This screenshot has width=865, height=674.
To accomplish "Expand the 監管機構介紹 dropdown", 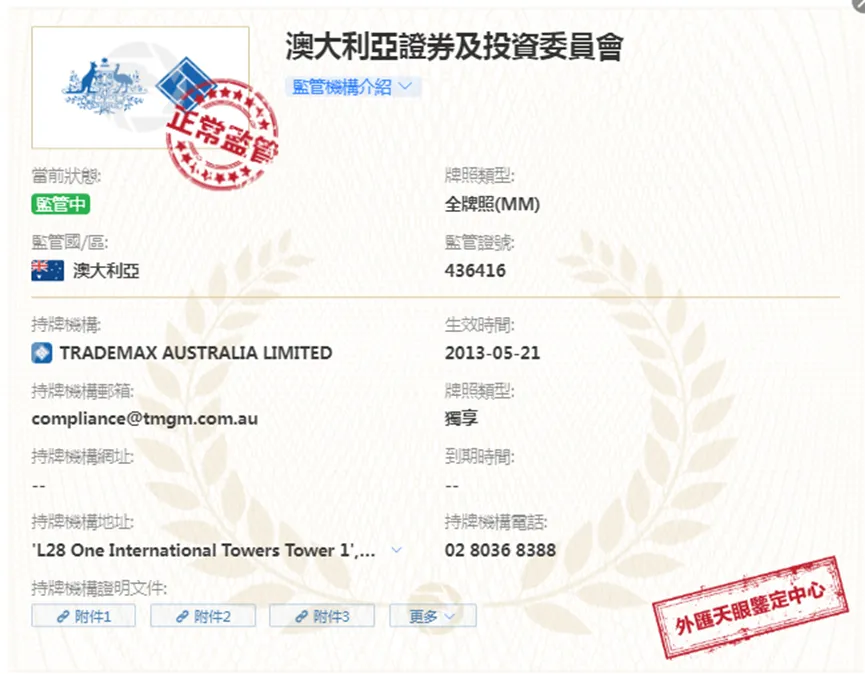I will pos(353,87).
